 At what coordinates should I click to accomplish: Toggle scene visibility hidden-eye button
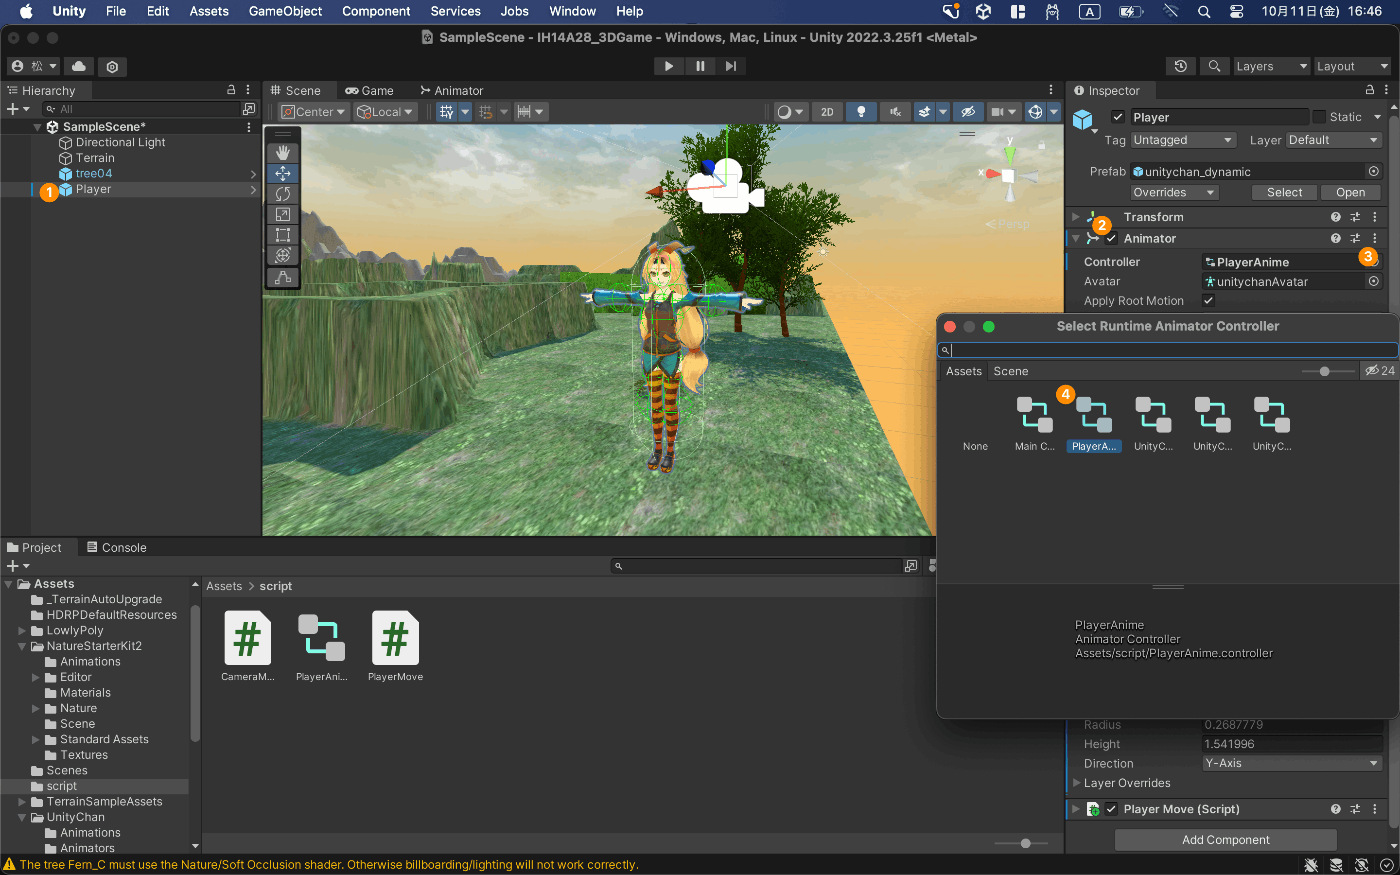967,112
